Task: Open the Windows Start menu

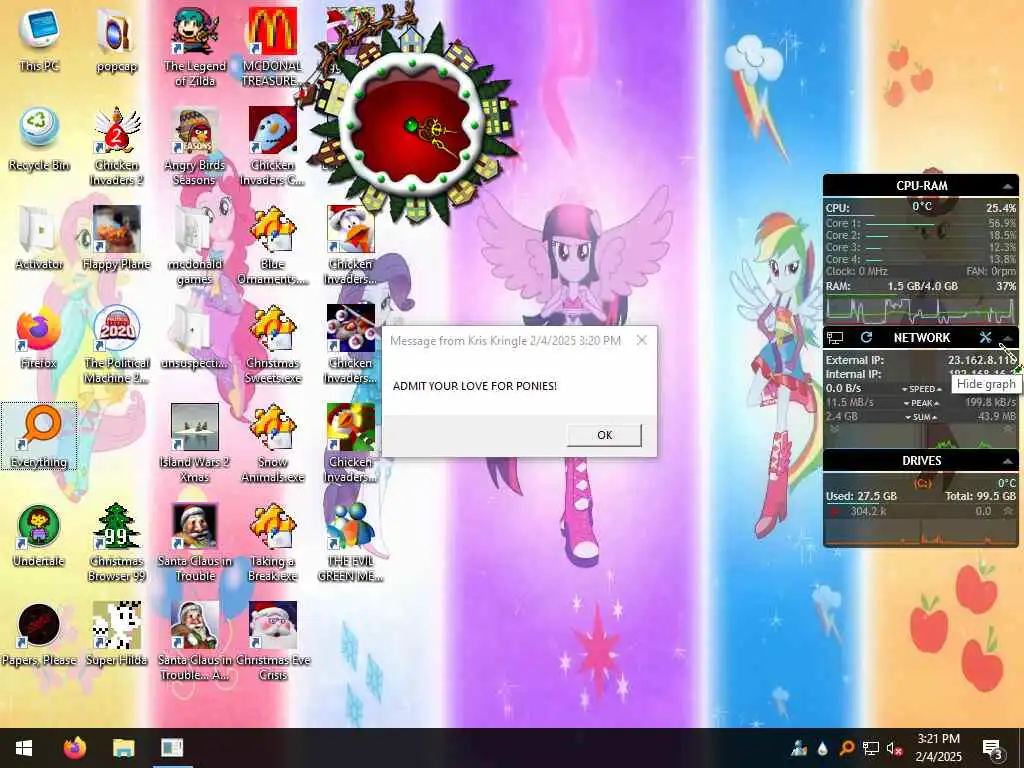Action: tap(24, 748)
